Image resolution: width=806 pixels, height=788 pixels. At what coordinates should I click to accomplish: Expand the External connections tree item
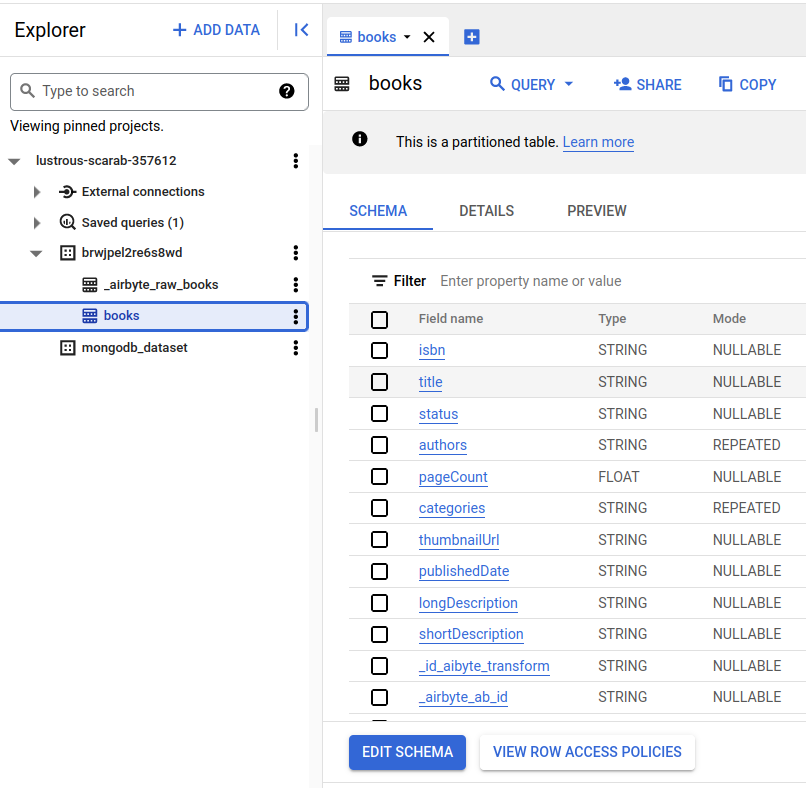(x=37, y=191)
